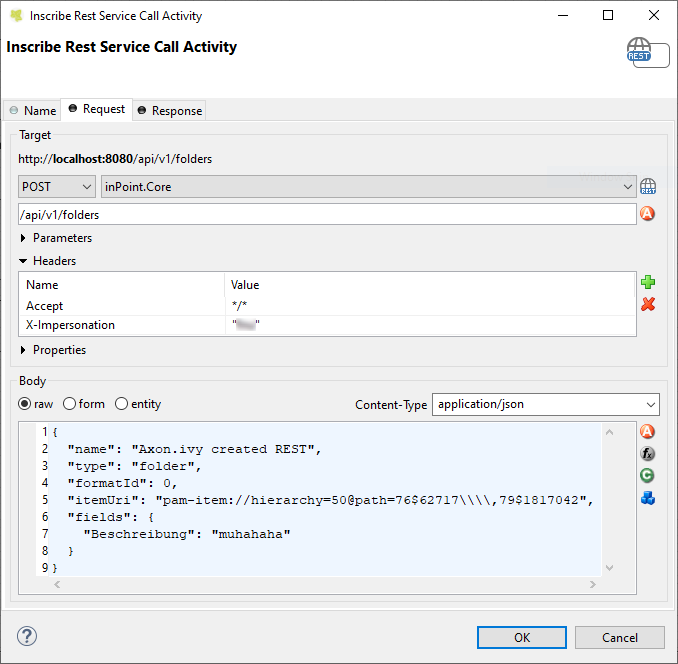Insert attribute into body editor

tap(647, 431)
